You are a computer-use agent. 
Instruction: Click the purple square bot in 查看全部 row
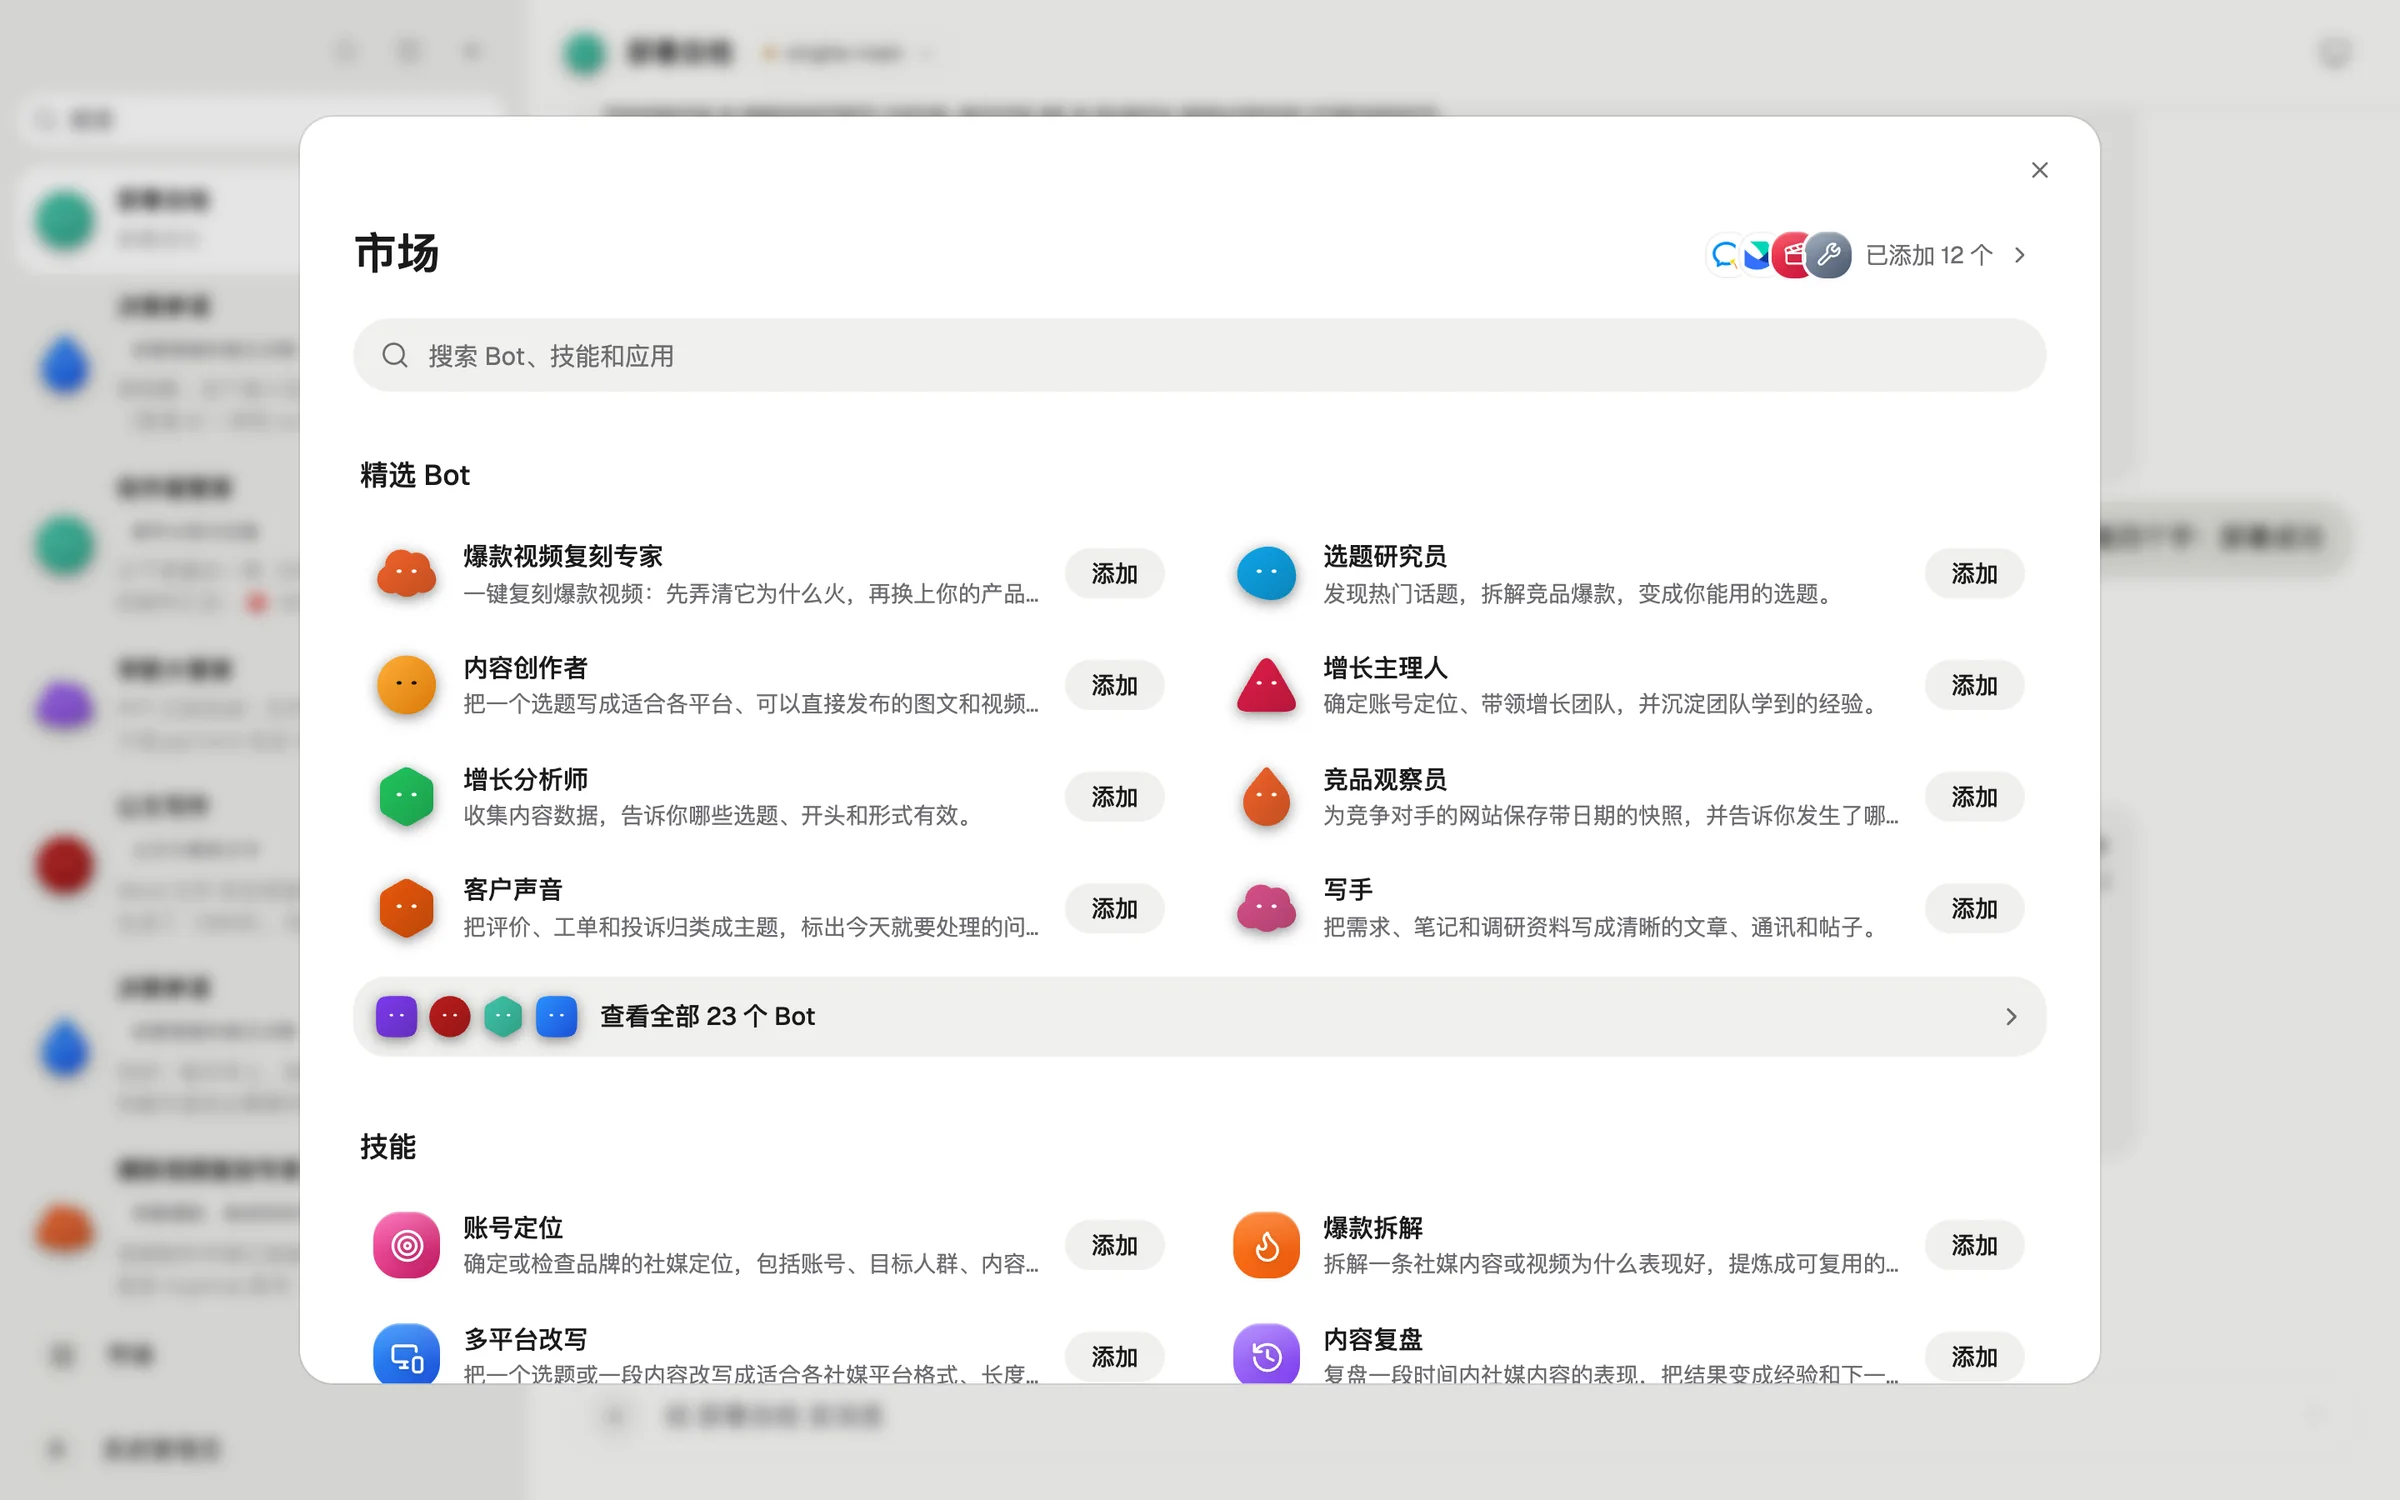pos(396,1016)
